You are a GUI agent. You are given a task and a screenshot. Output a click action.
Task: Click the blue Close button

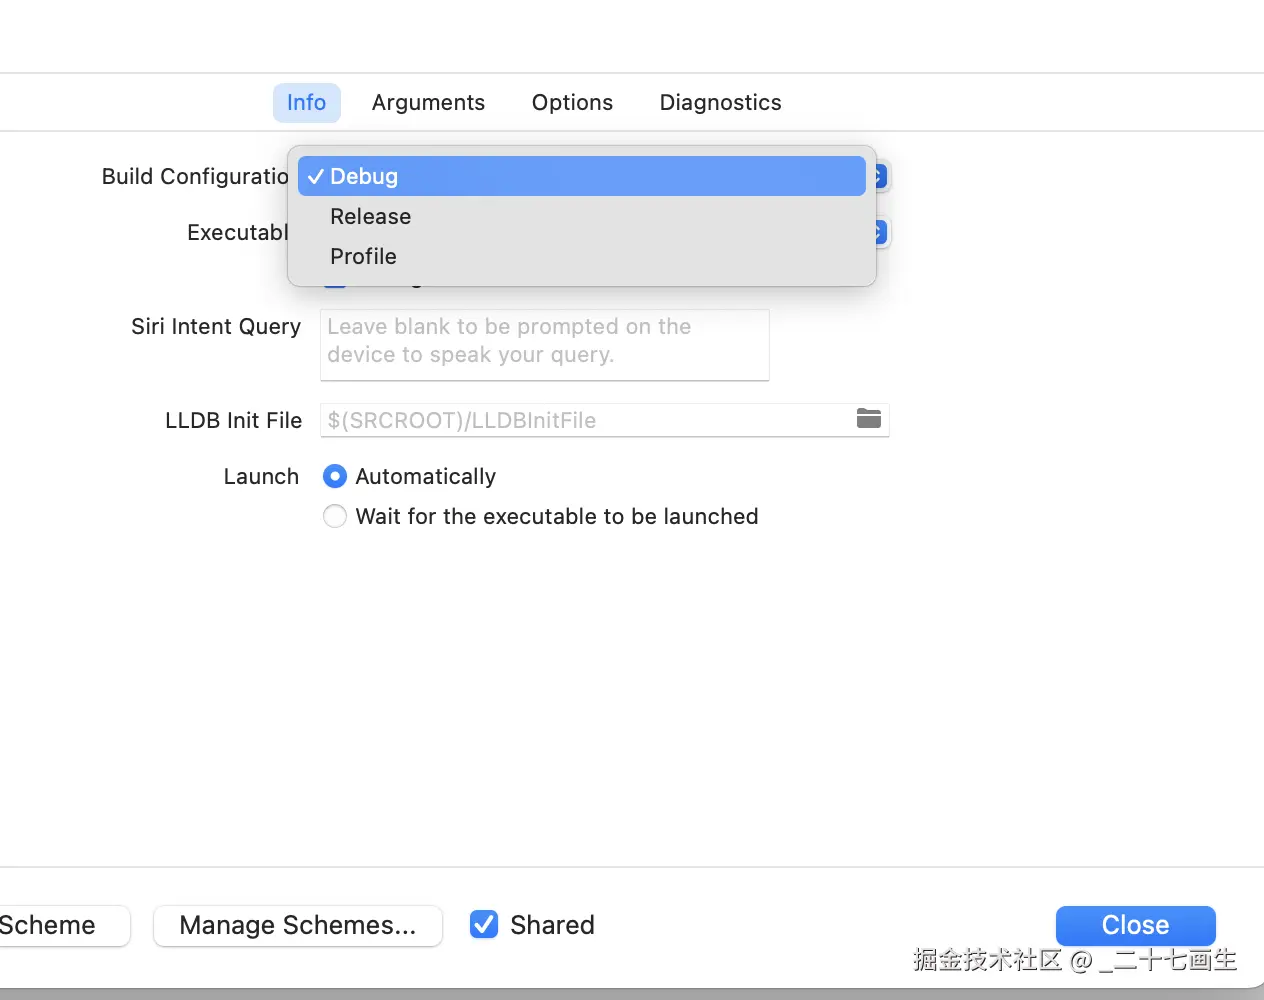point(1135,925)
